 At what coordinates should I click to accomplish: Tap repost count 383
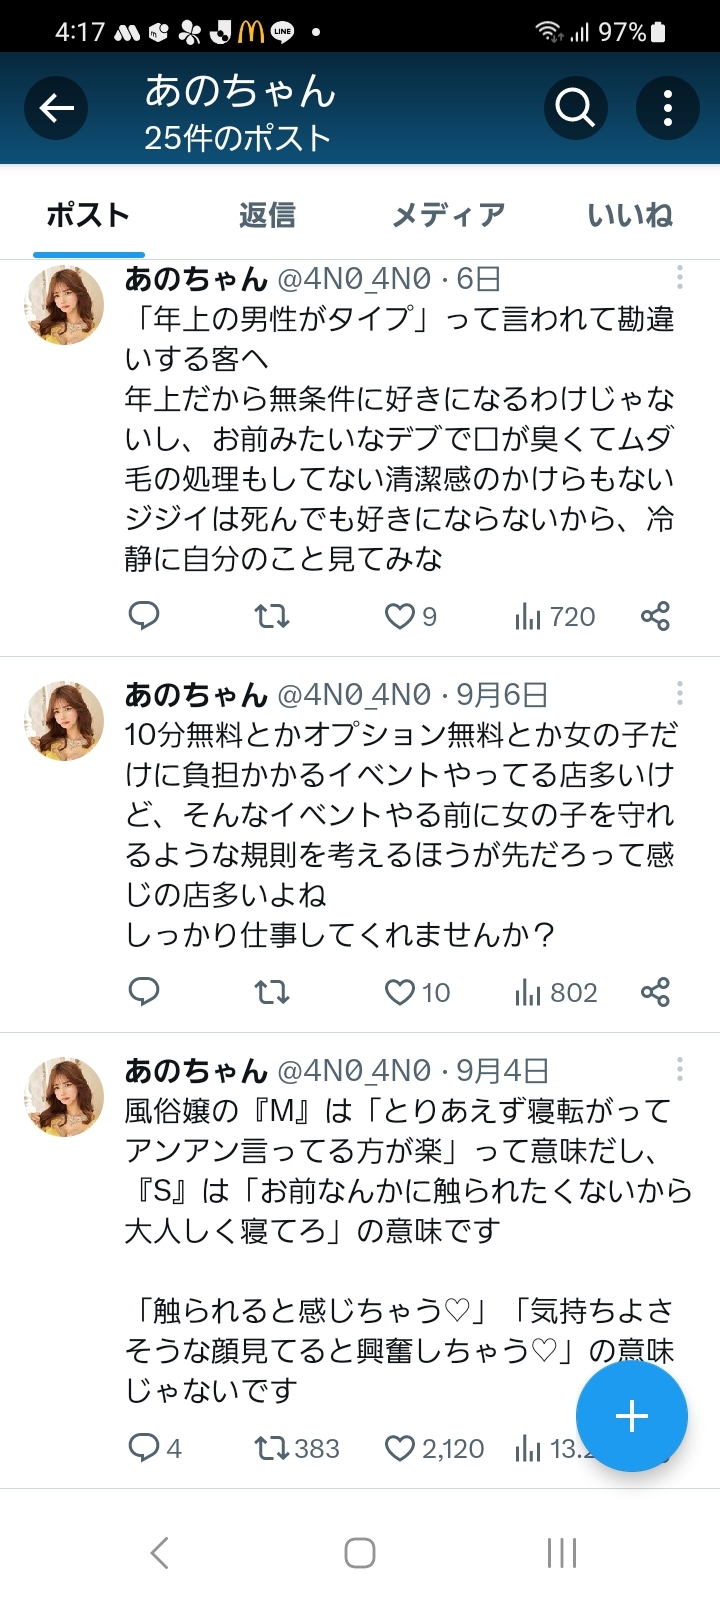[297, 1448]
